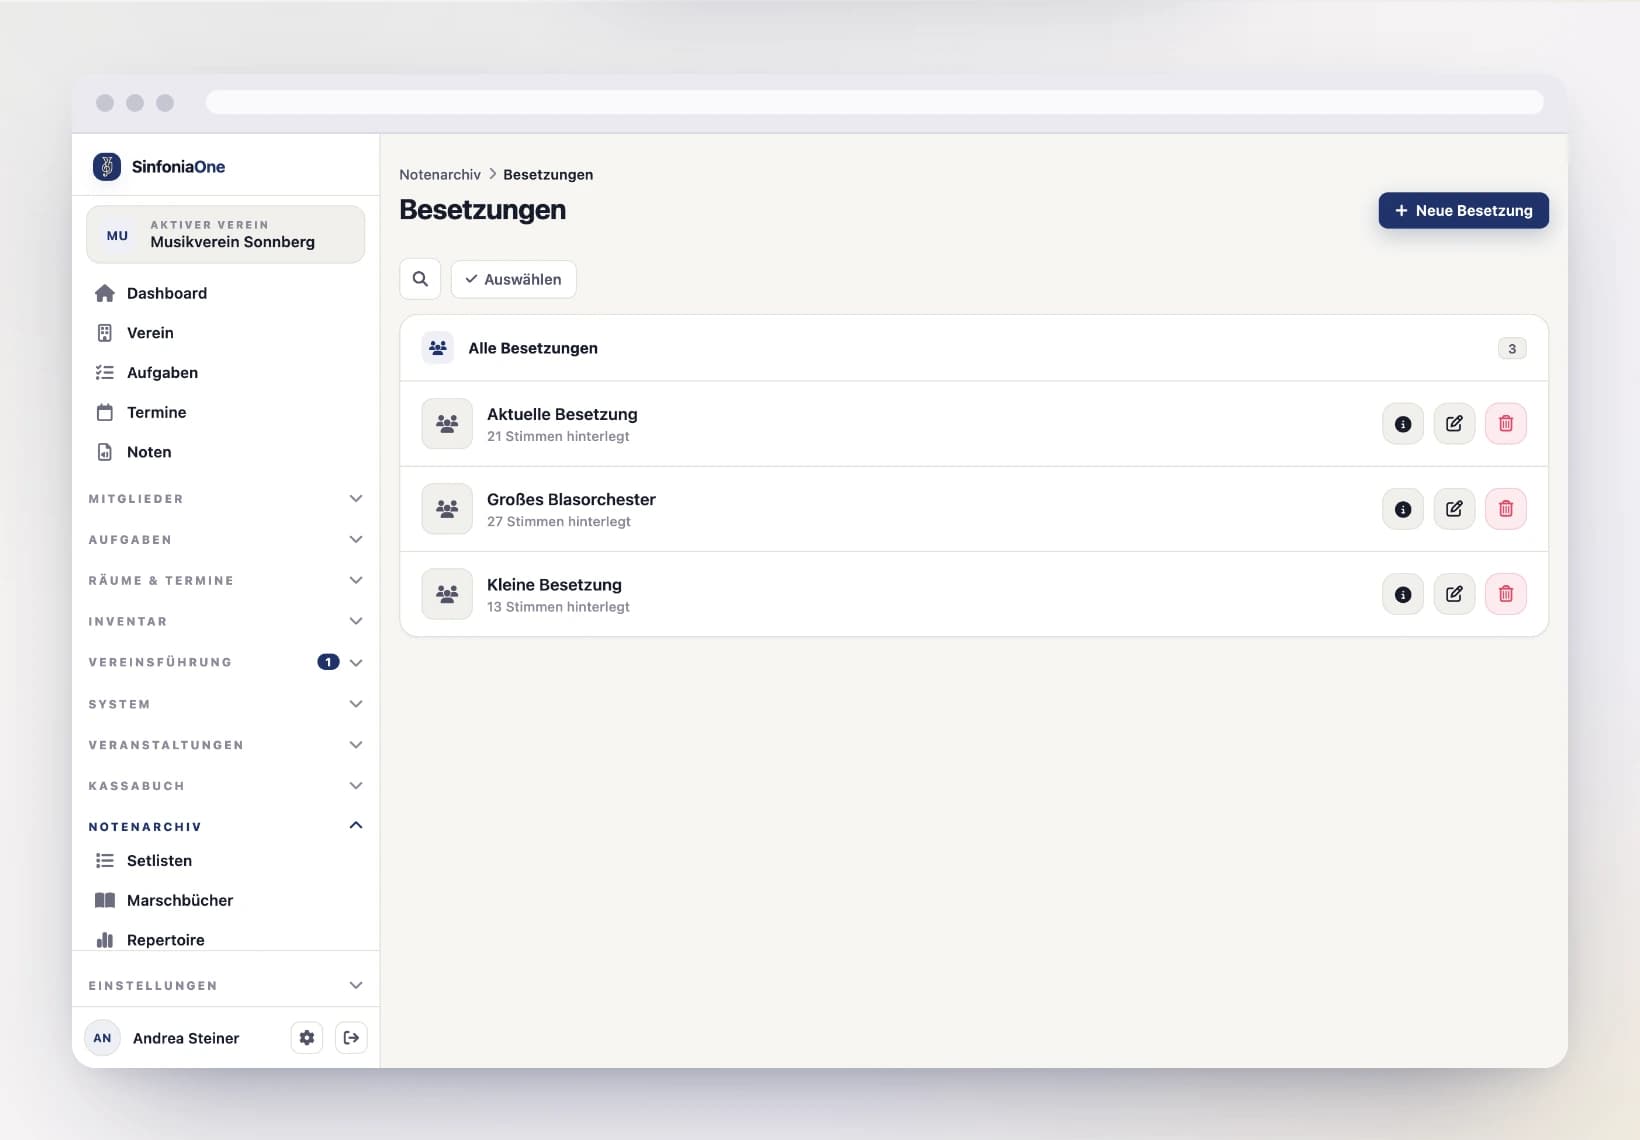Click the browser address bar
The height and width of the screenshot is (1140, 1640).
(875, 103)
